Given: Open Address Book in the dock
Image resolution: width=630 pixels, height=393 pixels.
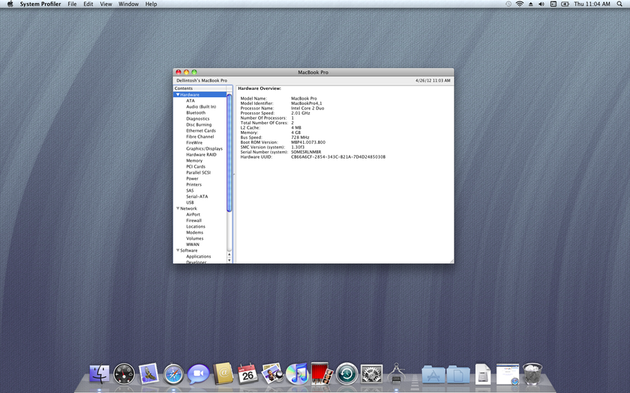Looking at the screenshot, I should tap(223, 373).
